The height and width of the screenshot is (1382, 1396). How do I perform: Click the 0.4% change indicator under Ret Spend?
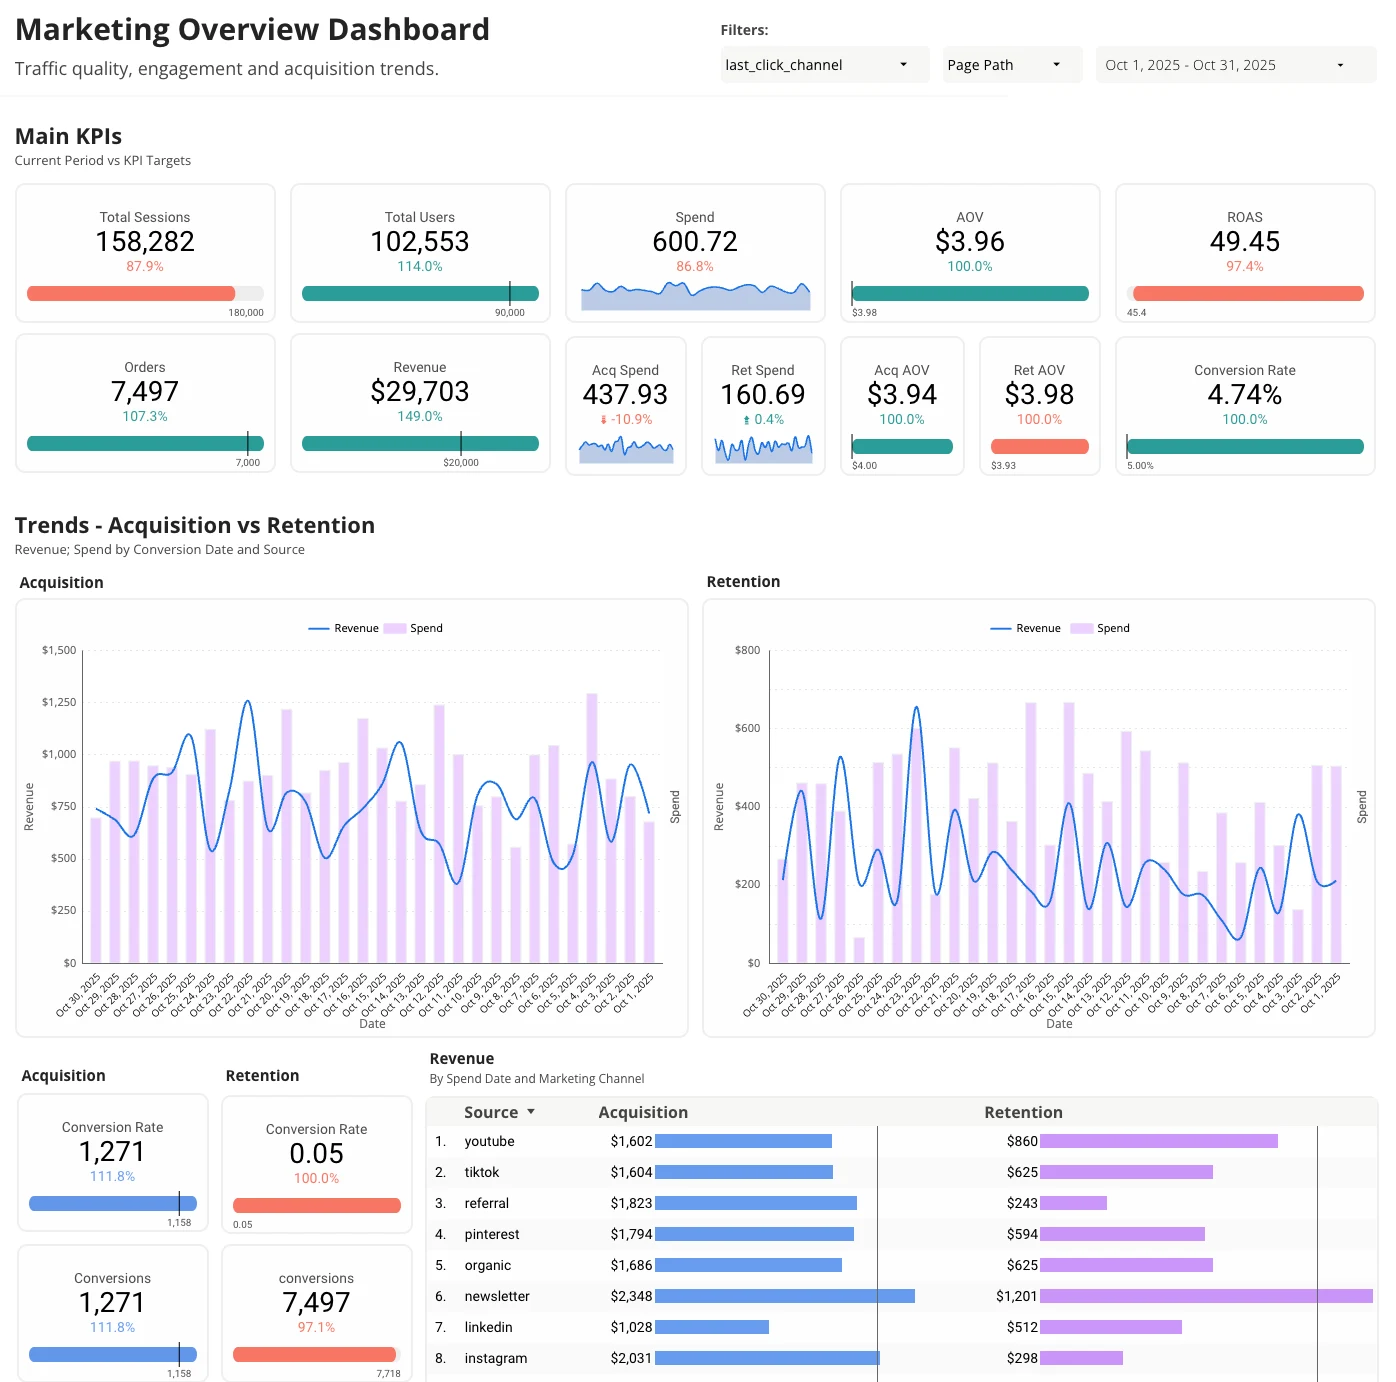click(763, 420)
